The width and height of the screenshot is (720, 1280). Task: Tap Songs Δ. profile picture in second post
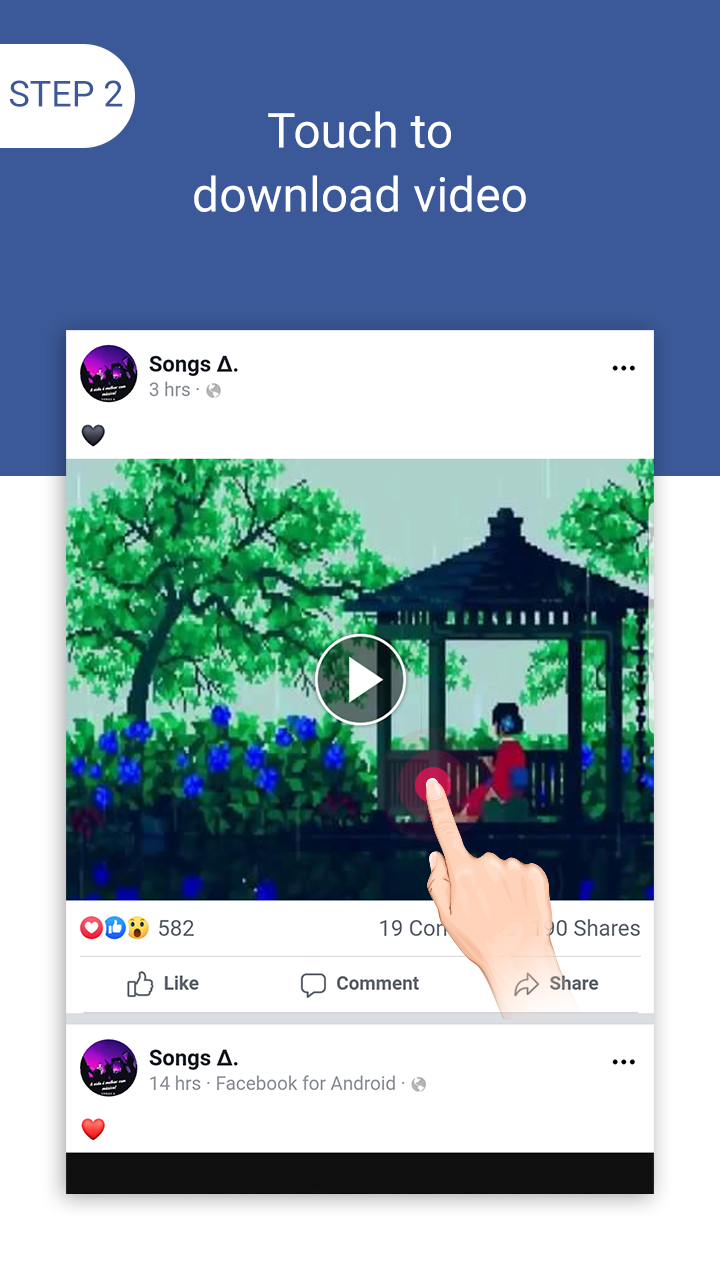pyautogui.click(x=108, y=1068)
